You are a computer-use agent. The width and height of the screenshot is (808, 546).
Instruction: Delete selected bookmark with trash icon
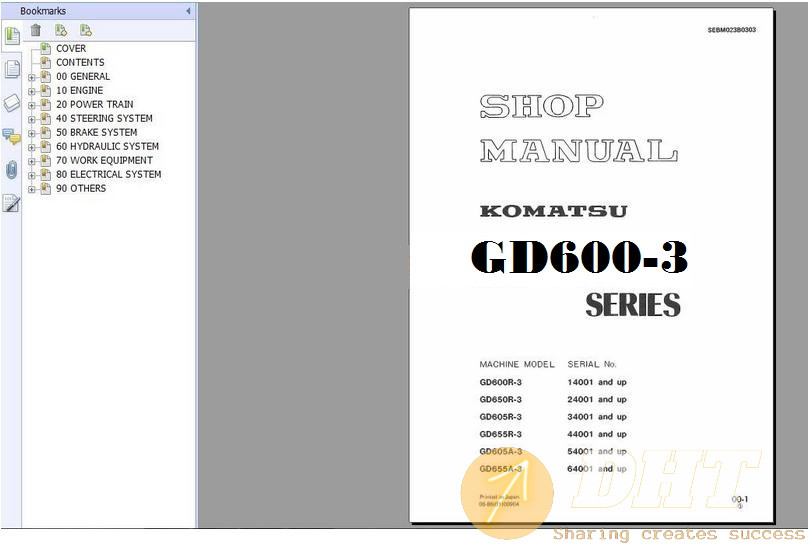click(x=36, y=30)
